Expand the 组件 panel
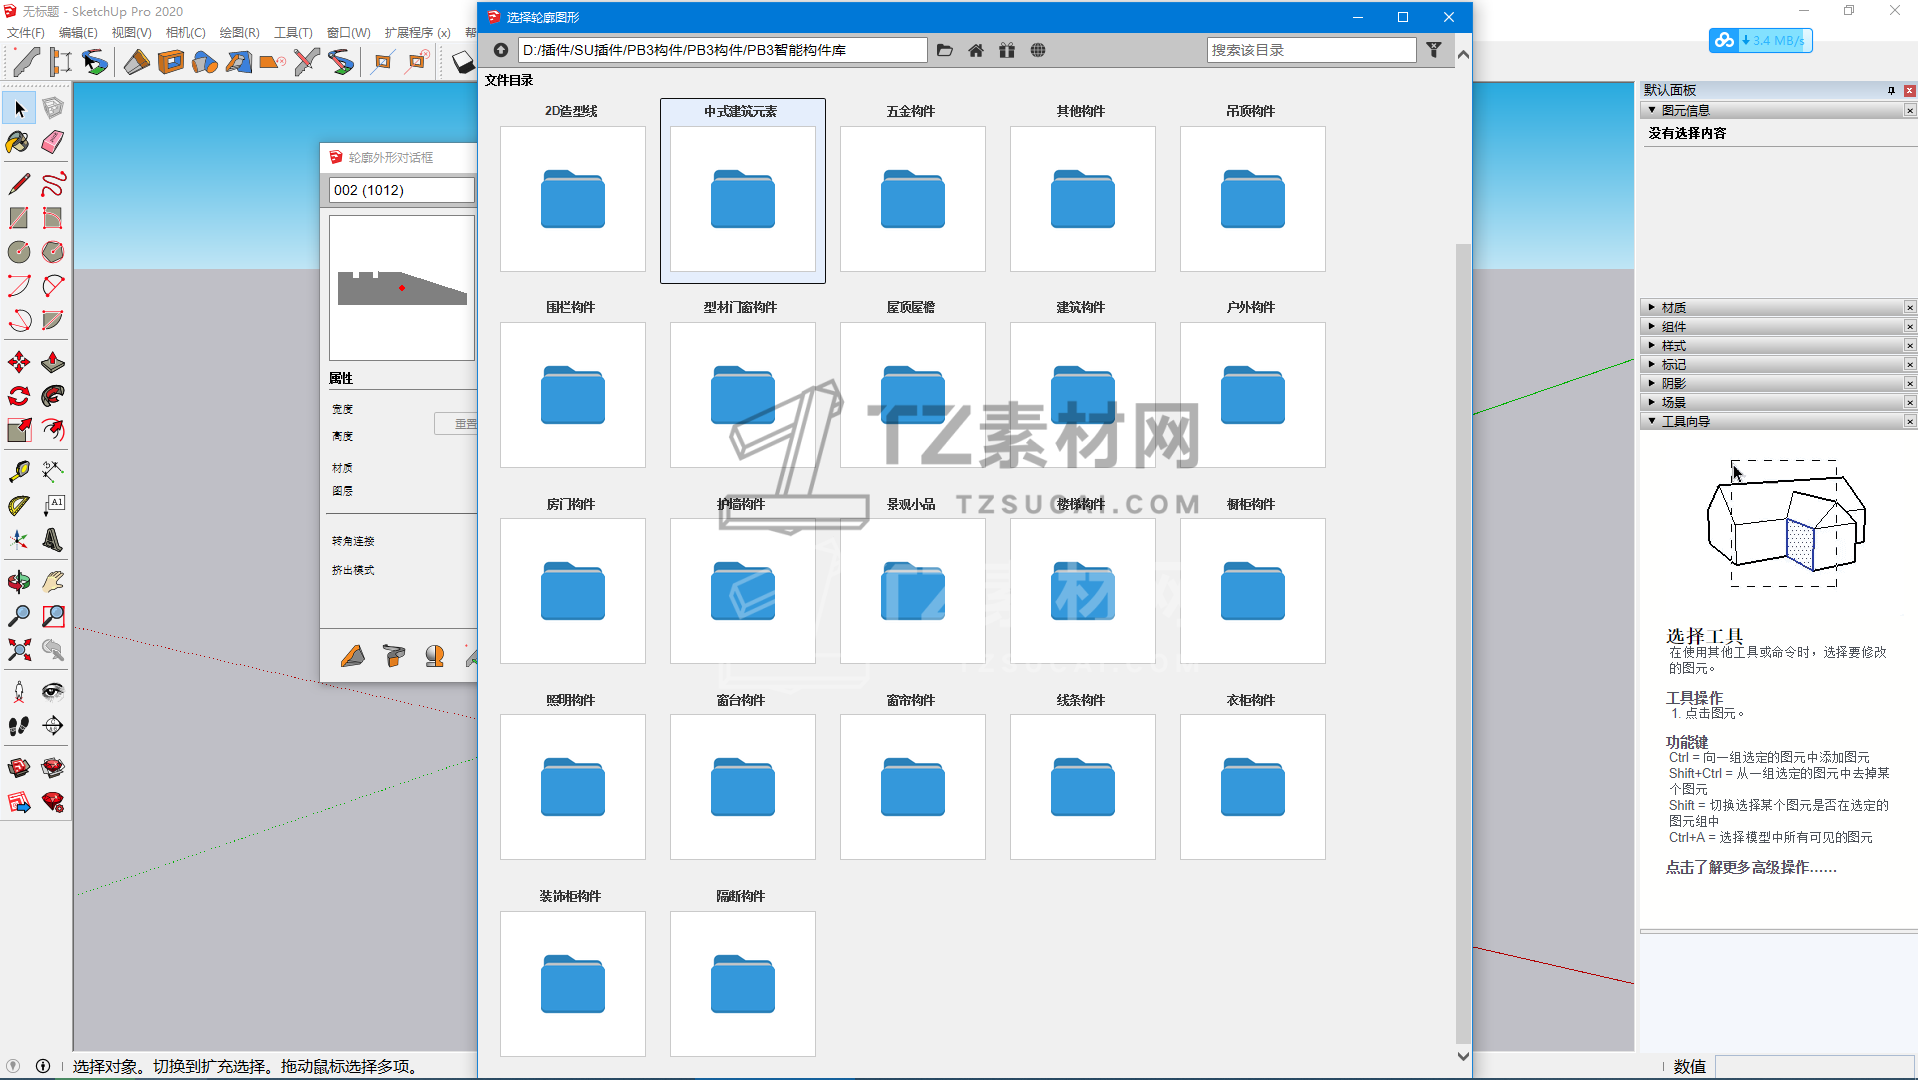Viewport: 1918px width, 1080px height. [1652, 326]
